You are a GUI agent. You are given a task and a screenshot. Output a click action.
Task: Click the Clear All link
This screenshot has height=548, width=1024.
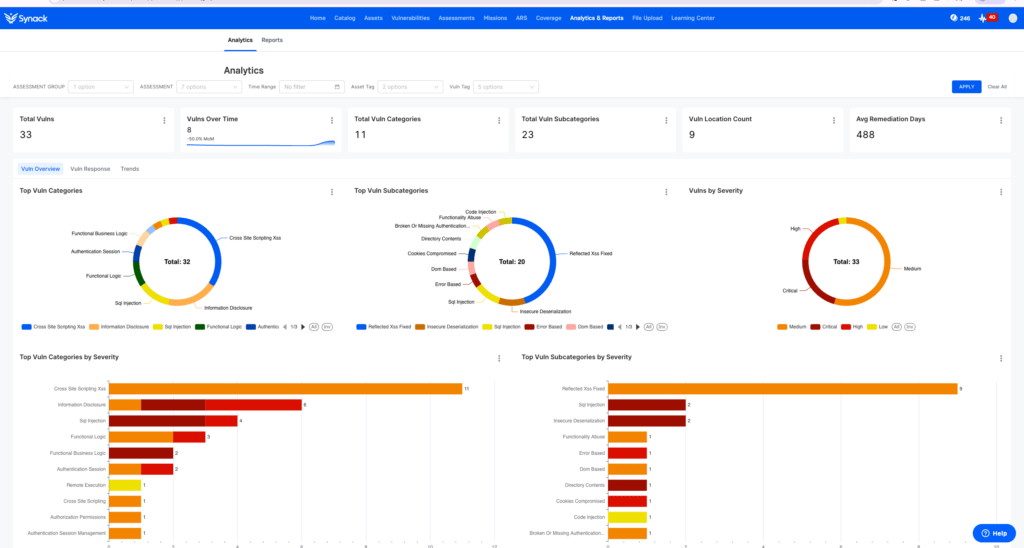pos(997,87)
